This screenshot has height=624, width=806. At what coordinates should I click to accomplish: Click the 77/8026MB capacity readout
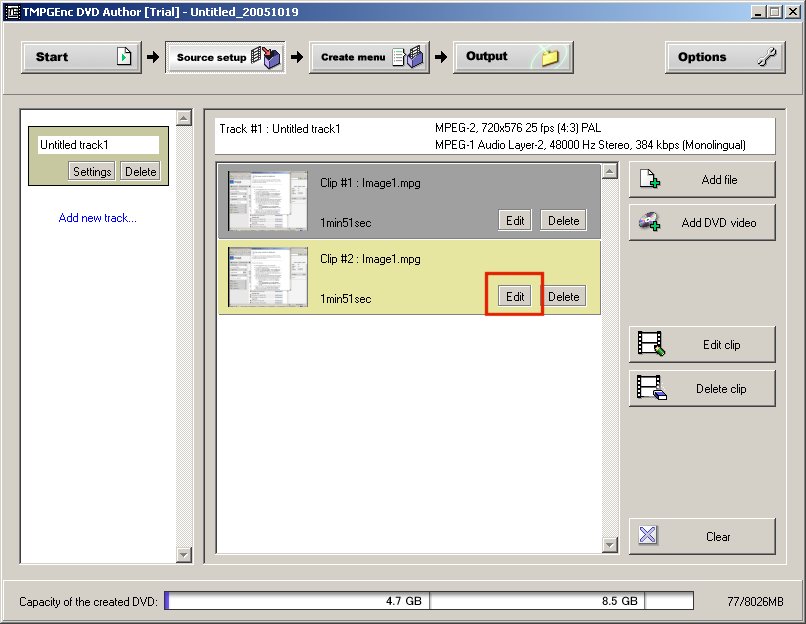pos(755,601)
